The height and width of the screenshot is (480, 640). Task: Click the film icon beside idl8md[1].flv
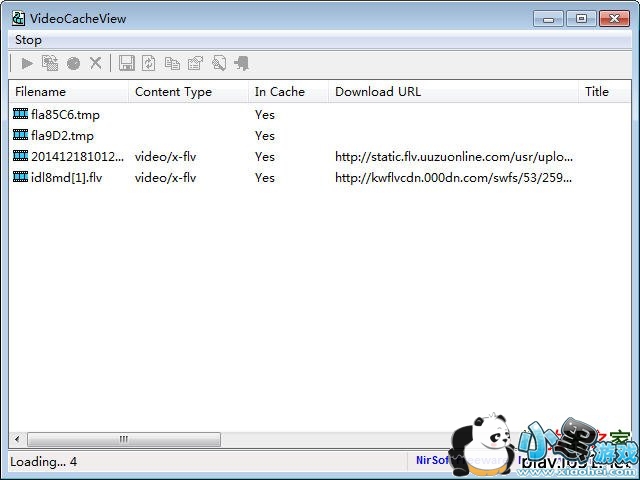click(20, 177)
